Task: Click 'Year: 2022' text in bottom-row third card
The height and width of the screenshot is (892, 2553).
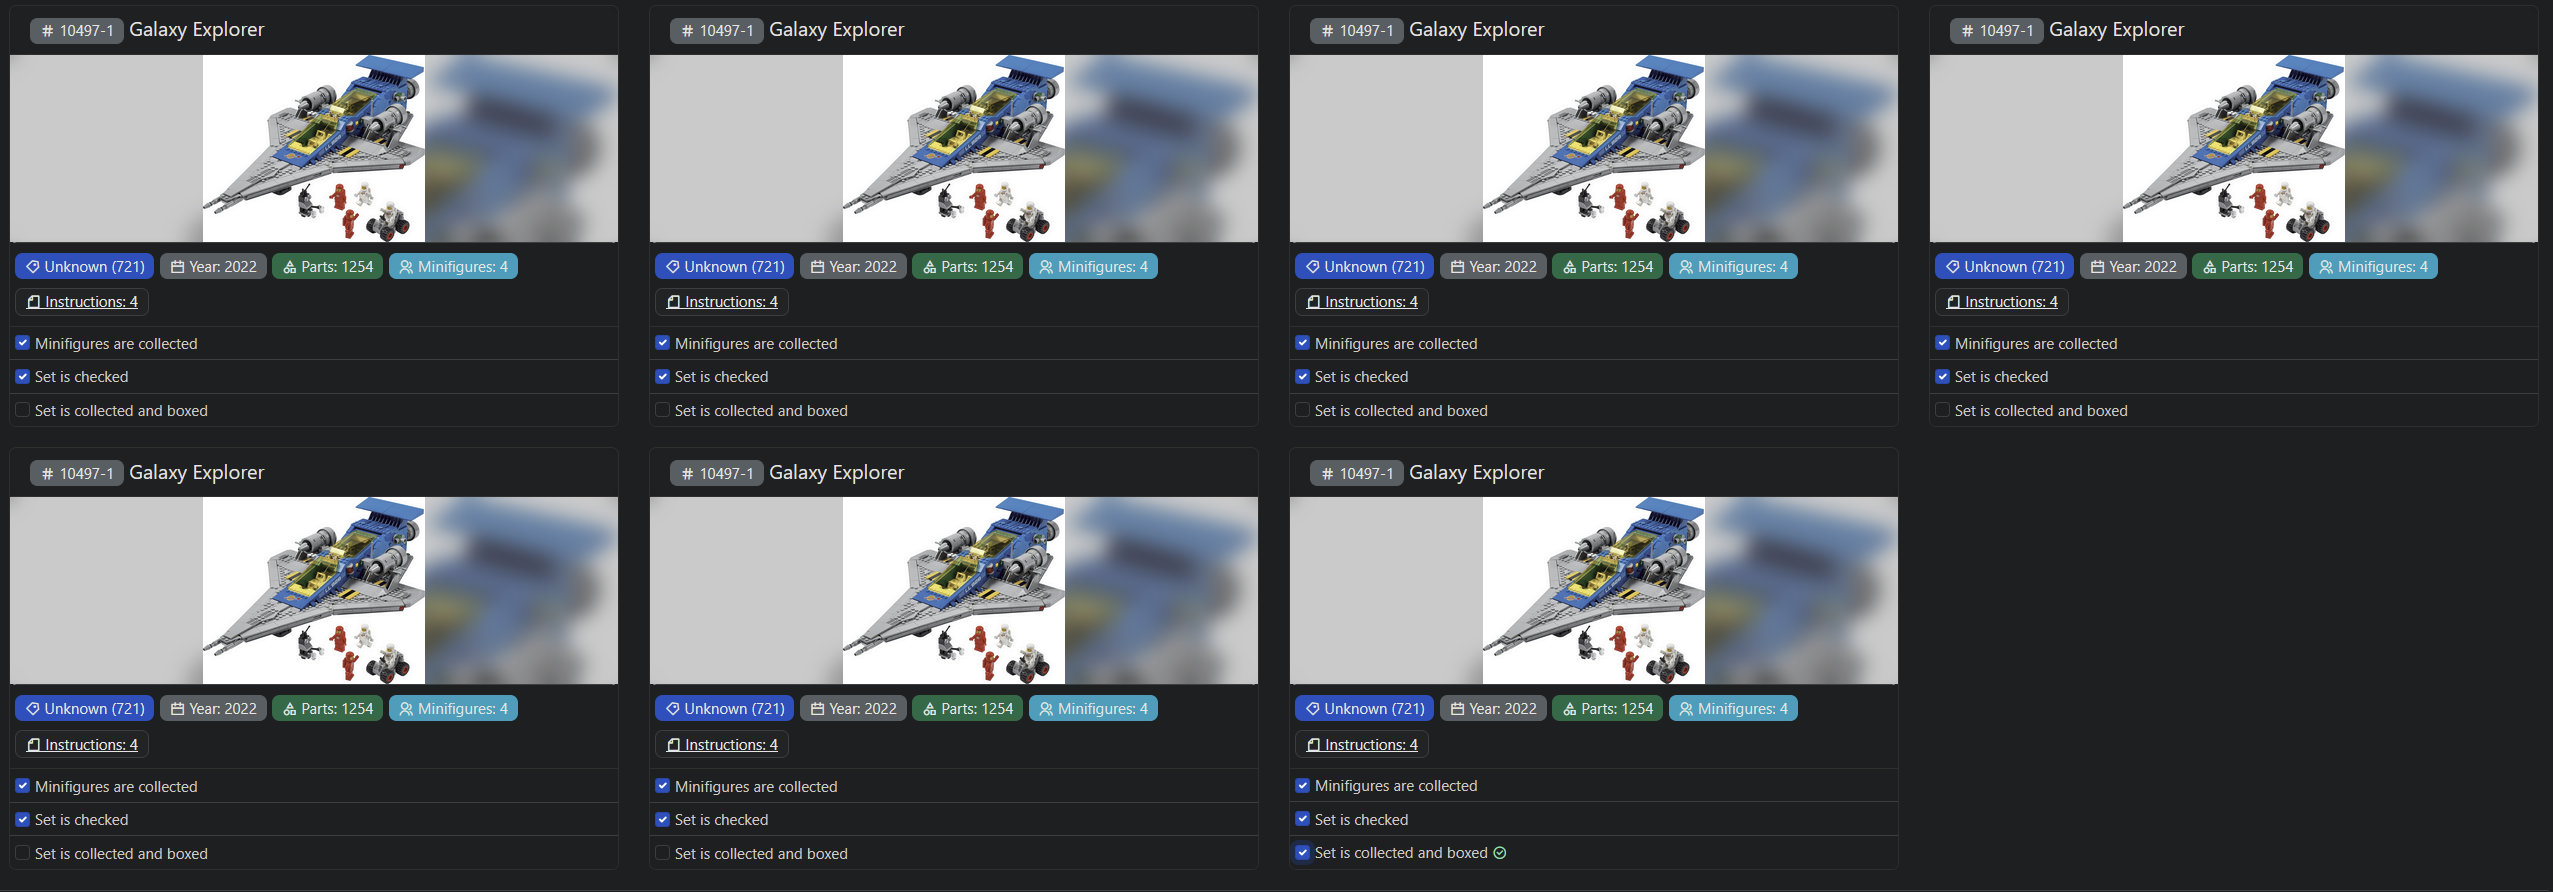Action: click(1503, 709)
